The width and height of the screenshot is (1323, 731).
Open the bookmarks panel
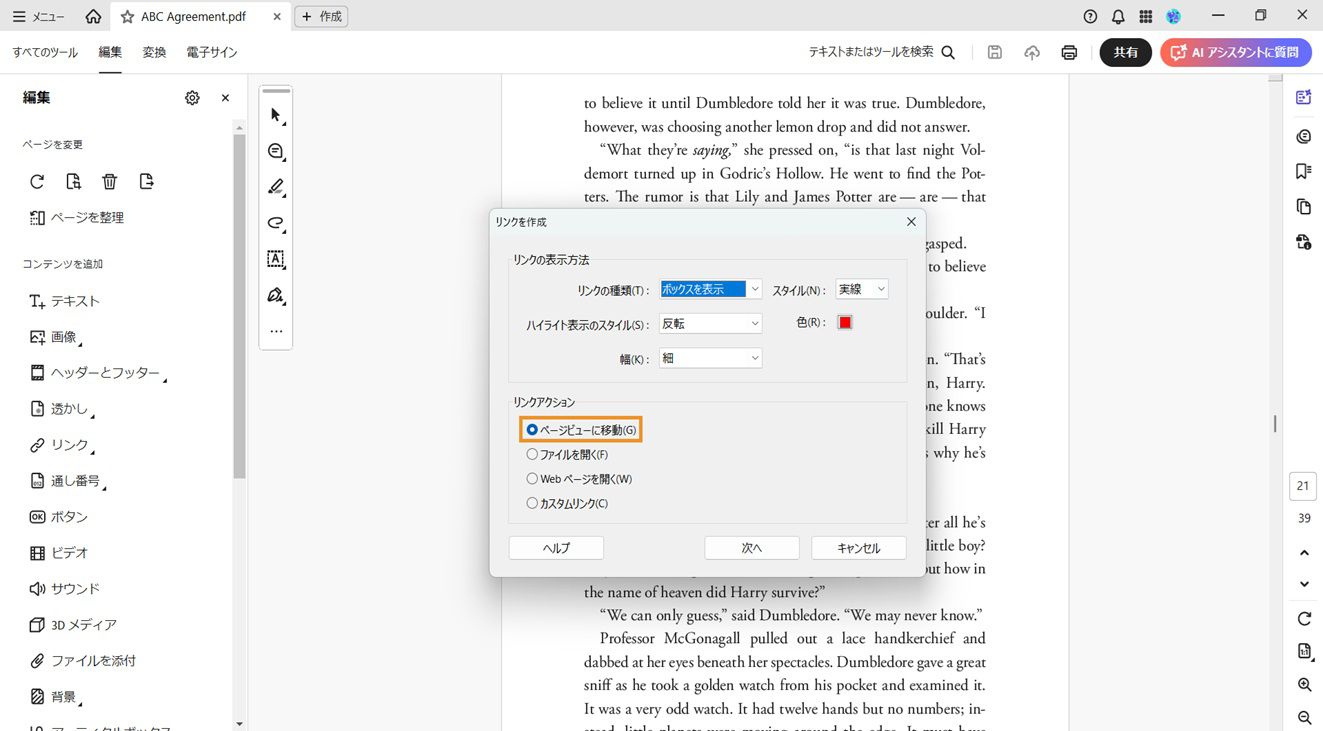click(x=1303, y=171)
